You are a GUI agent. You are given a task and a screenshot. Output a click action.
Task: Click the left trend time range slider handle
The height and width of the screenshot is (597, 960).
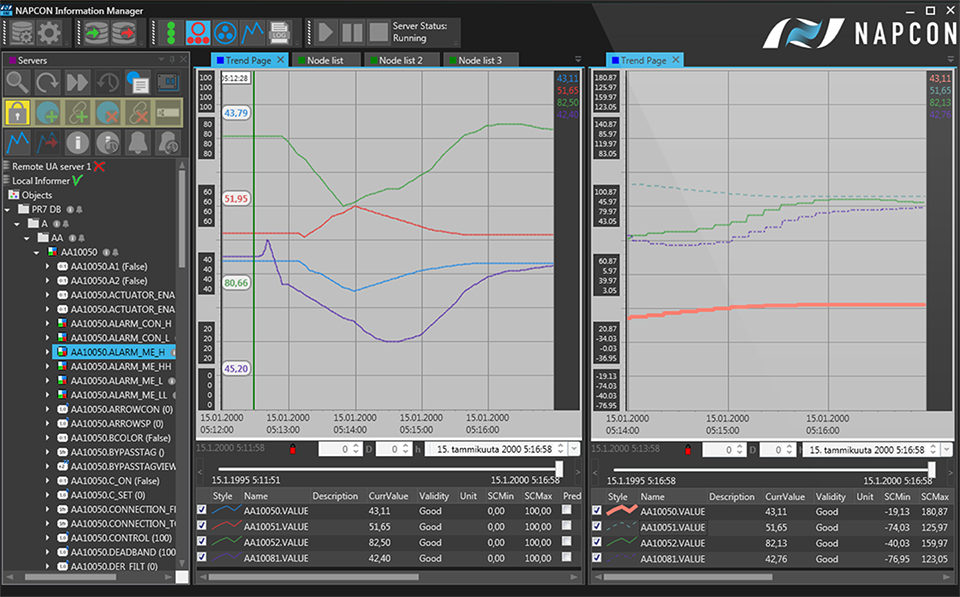tap(559, 468)
